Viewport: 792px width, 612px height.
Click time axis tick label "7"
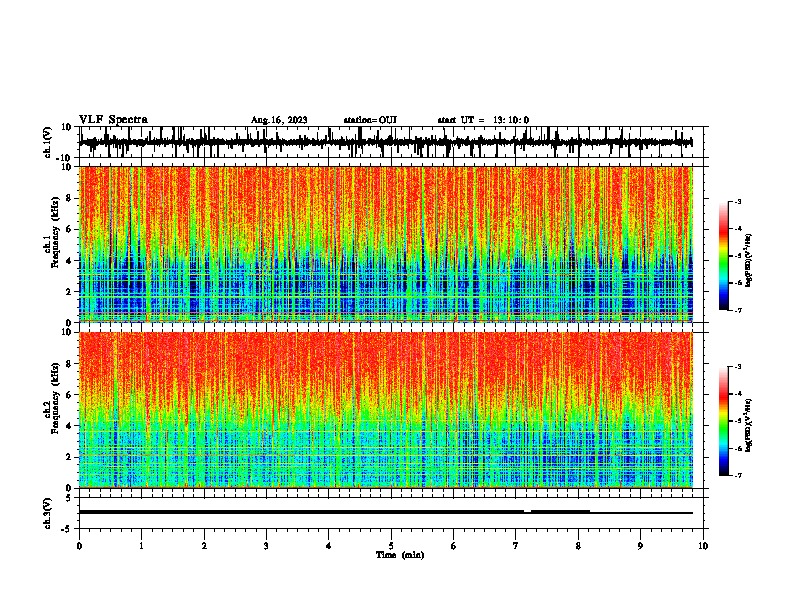click(516, 546)
